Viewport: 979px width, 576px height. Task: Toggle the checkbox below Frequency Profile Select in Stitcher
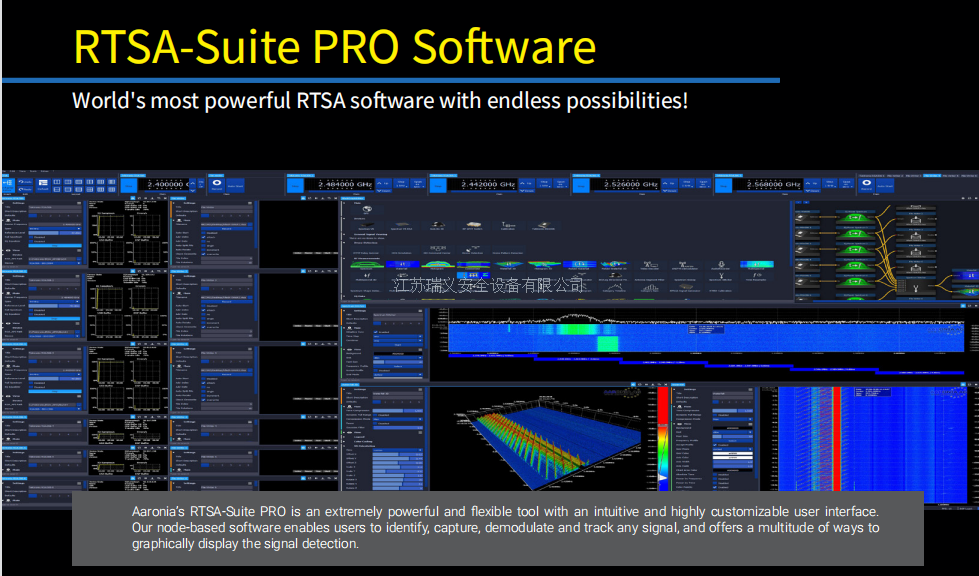tap(374, 371)
